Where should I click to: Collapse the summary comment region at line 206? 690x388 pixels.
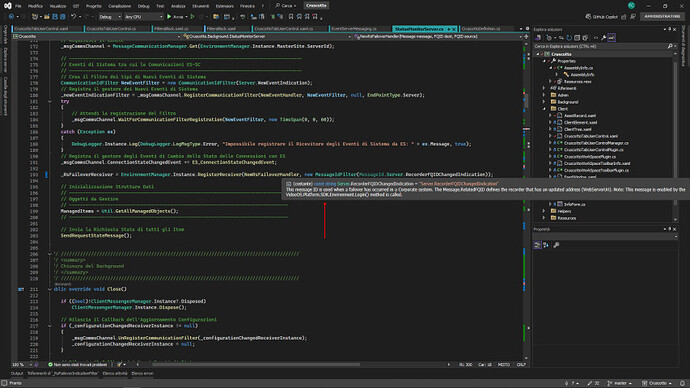(50, 254)
